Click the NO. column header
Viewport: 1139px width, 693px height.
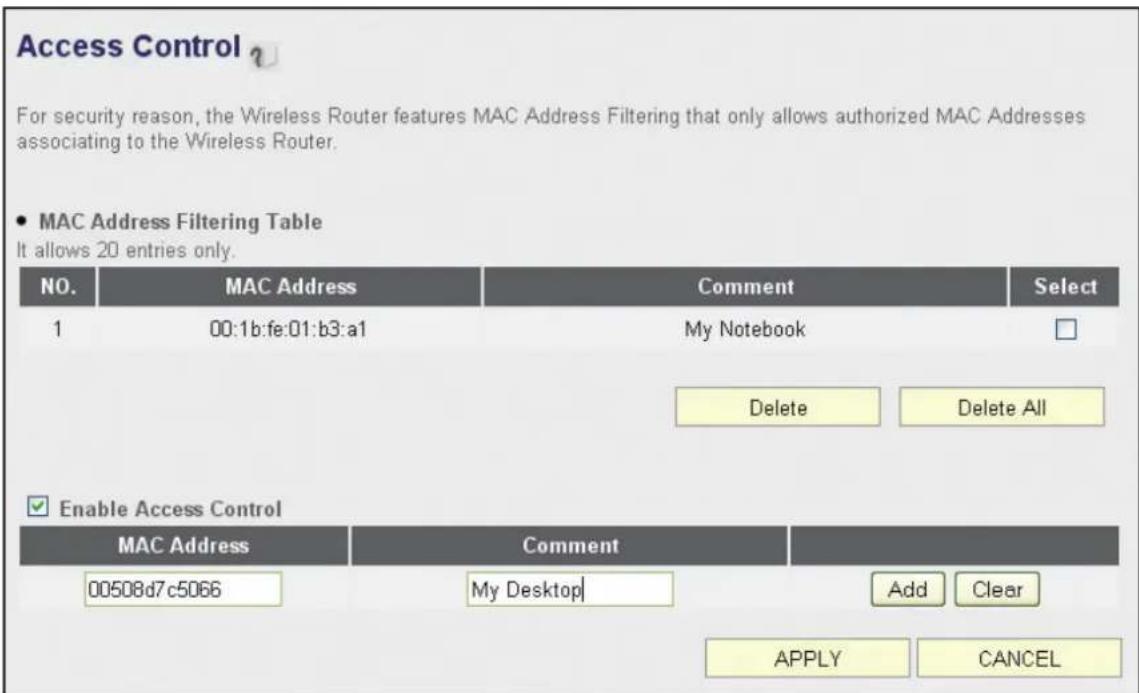click(x=57, y=286)
